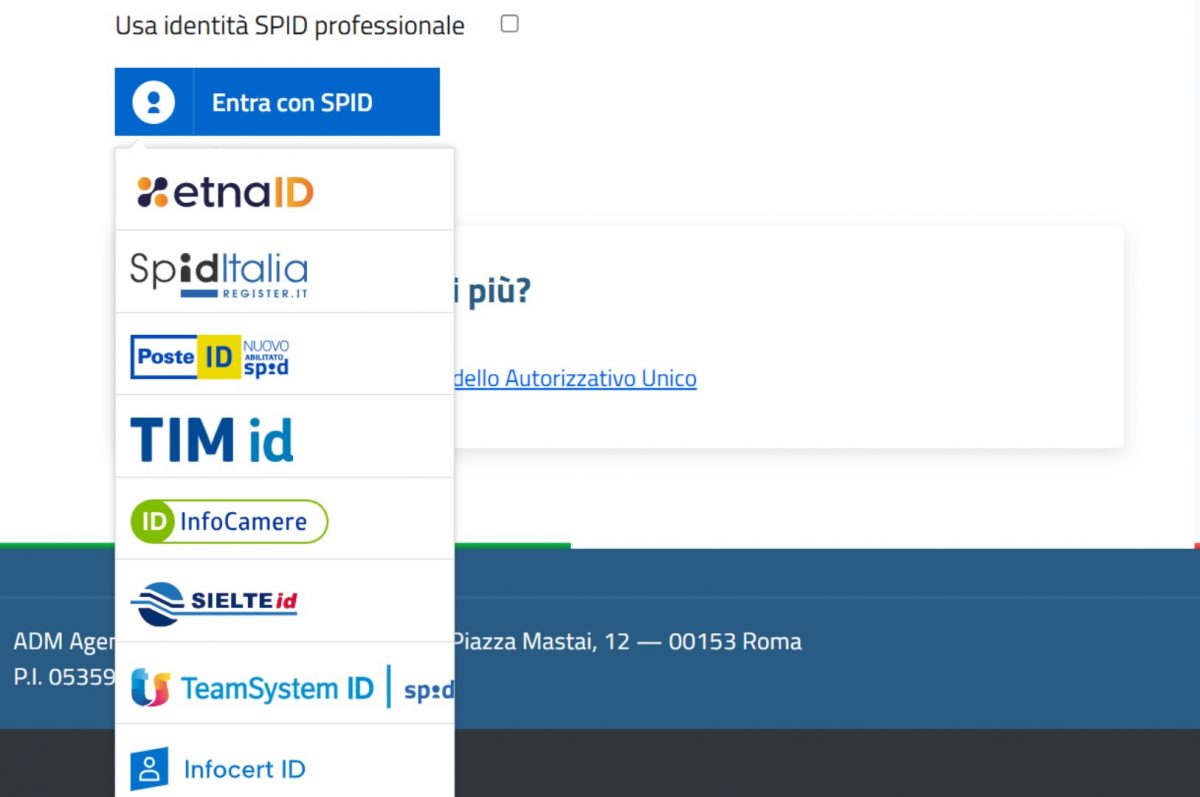
Task: Click the Infocert ID person icon
Action: [x=149, y=769]
